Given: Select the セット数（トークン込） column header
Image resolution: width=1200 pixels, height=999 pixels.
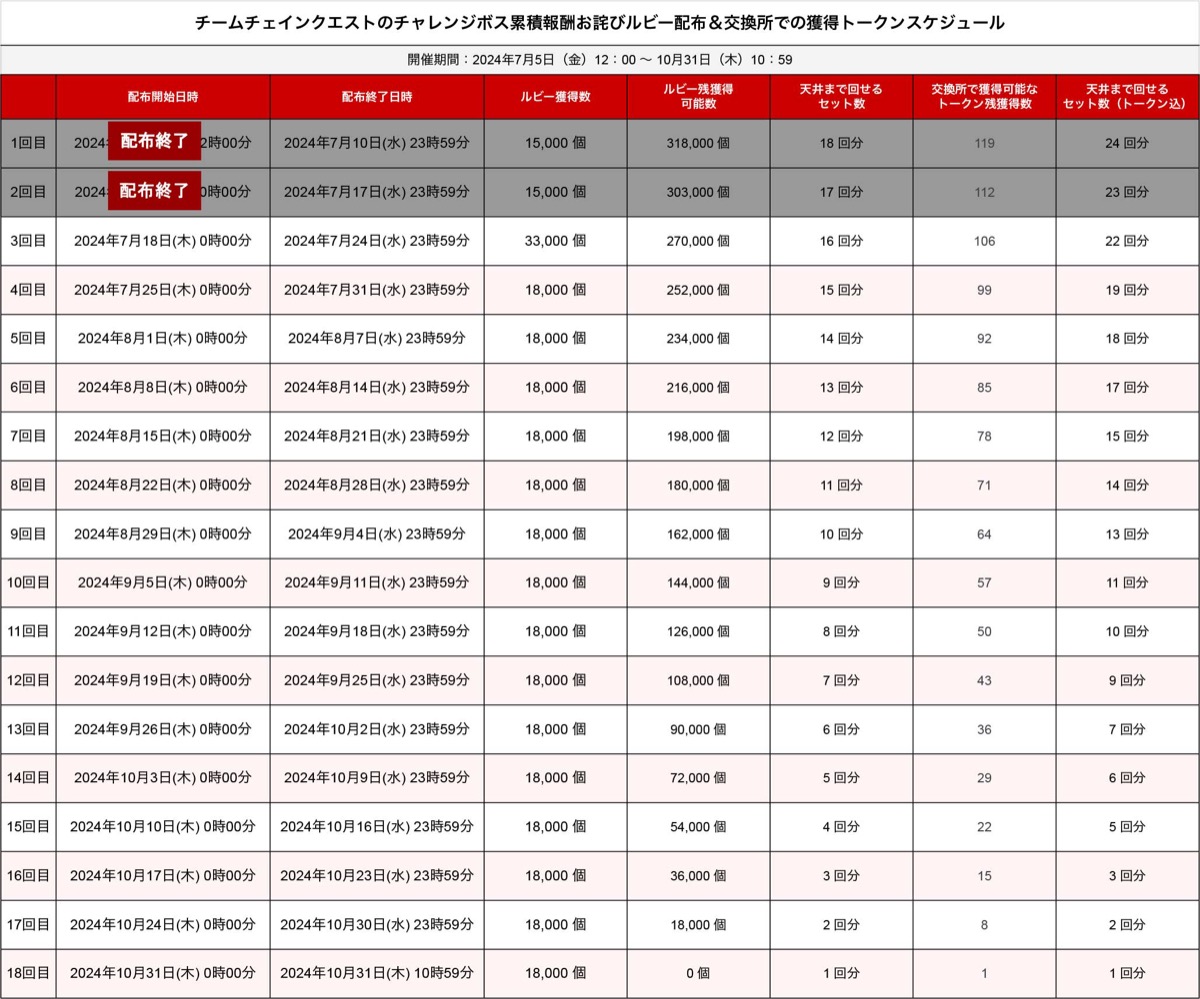Looking at the screenshot, I should 1127,97.
